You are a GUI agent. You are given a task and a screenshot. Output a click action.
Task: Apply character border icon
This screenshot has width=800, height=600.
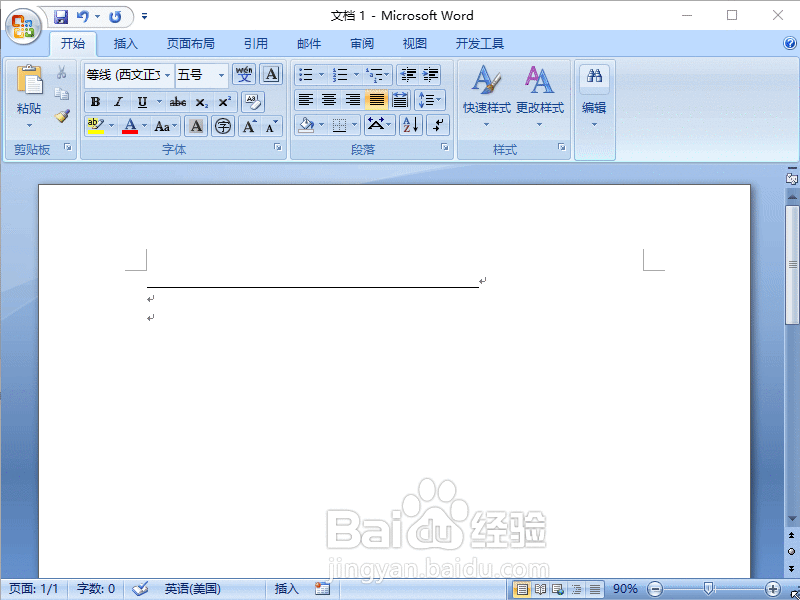click(x=271, y=74)
